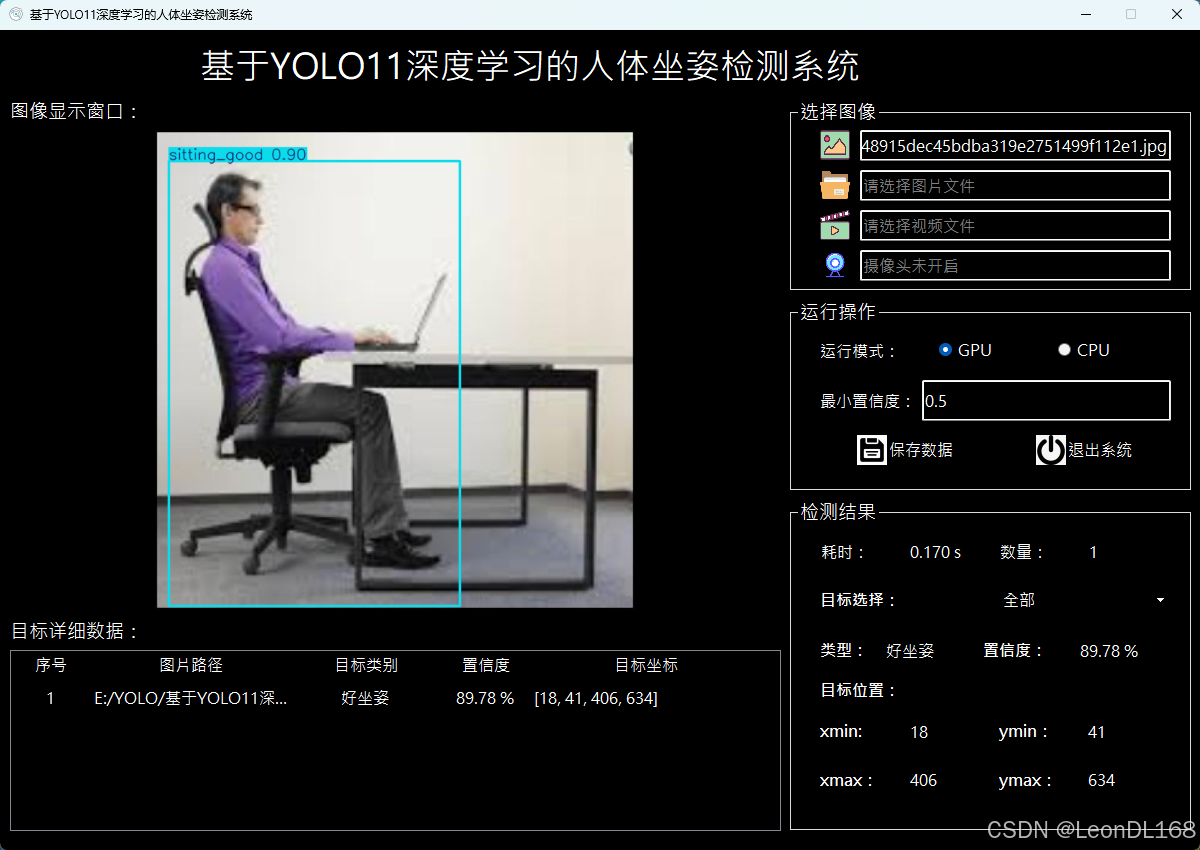Click the ymax value 634
This screenshot has width=1200, height=850.
point(1101,780)
